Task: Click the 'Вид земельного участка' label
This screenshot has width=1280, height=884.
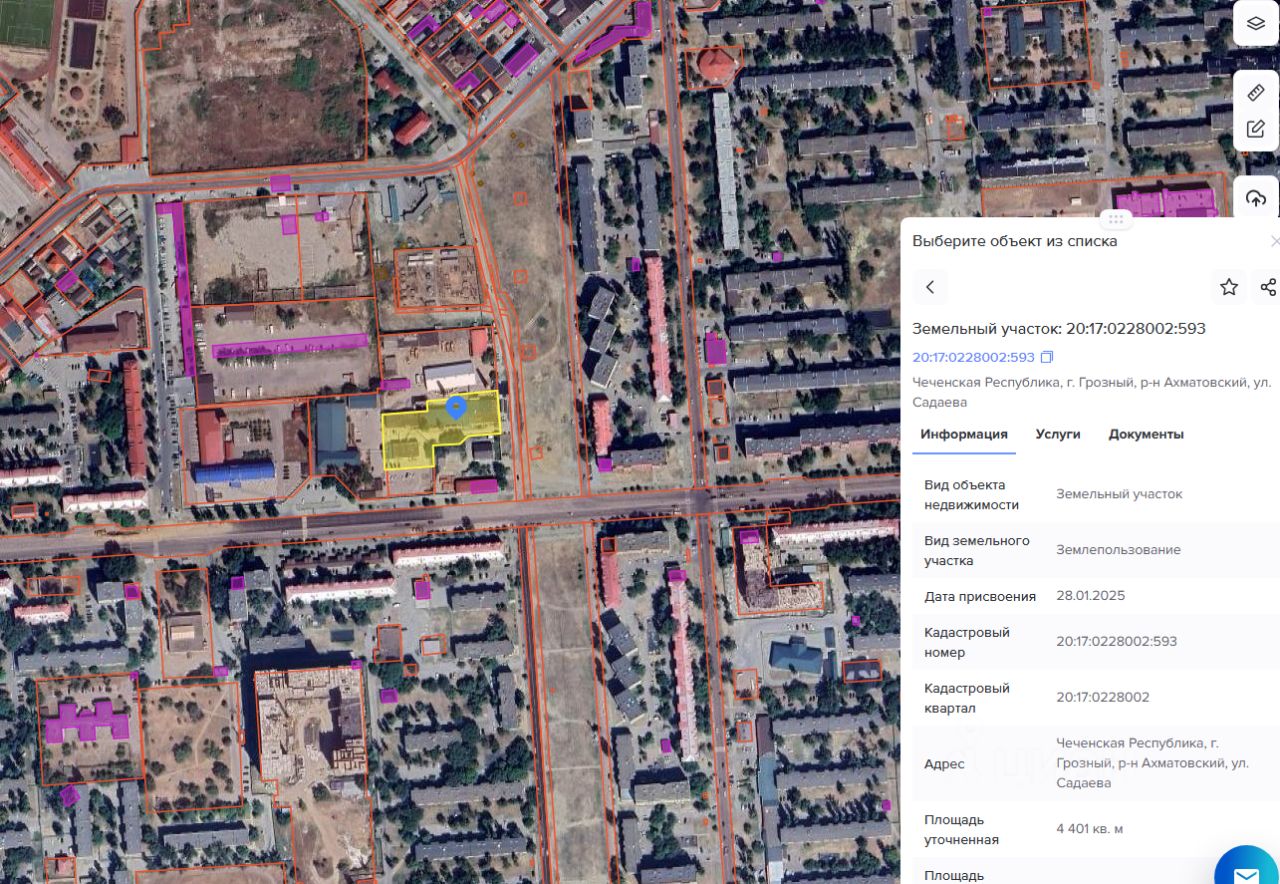Action: click(977, 550)
